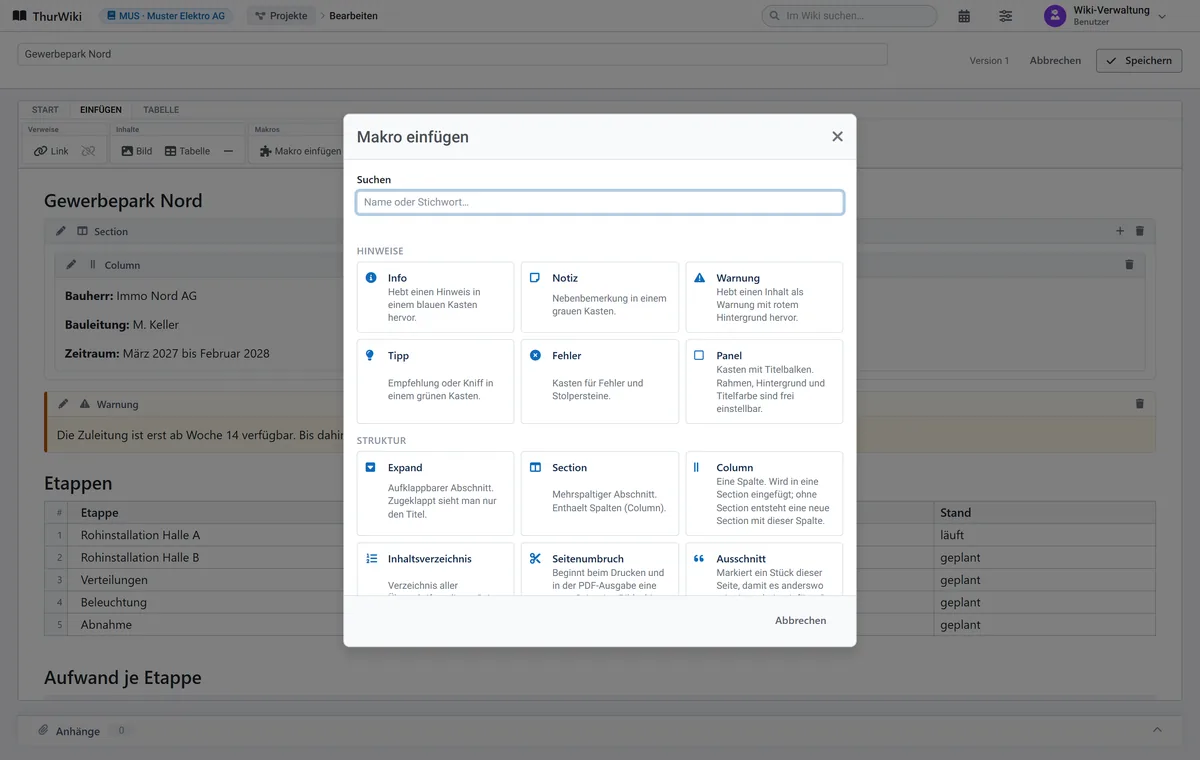This screenshot has width=1200, height=760.
Task: Focus the macro search field
Action: (600, 202)
